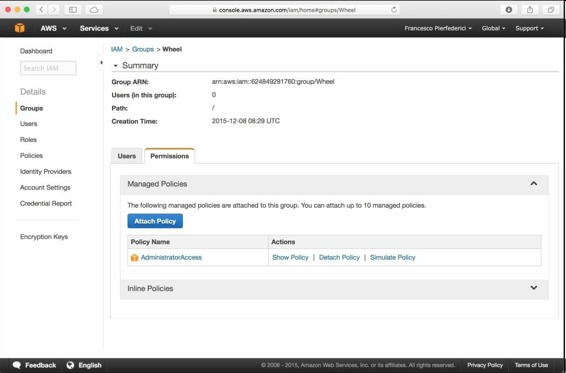566x373 pixels.
Task: Open the Terms of Use link
Action: coord(531,365)
